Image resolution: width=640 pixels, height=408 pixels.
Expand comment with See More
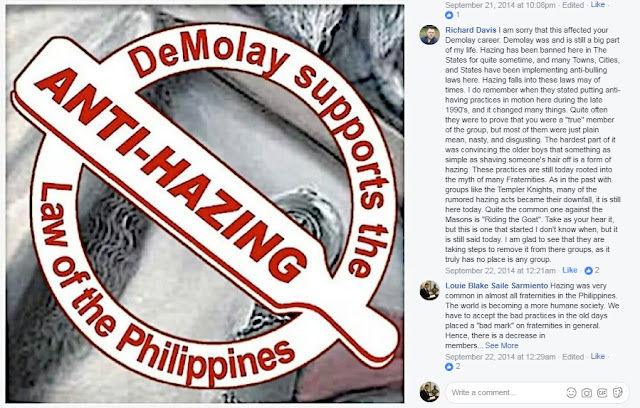coord(502,346)
